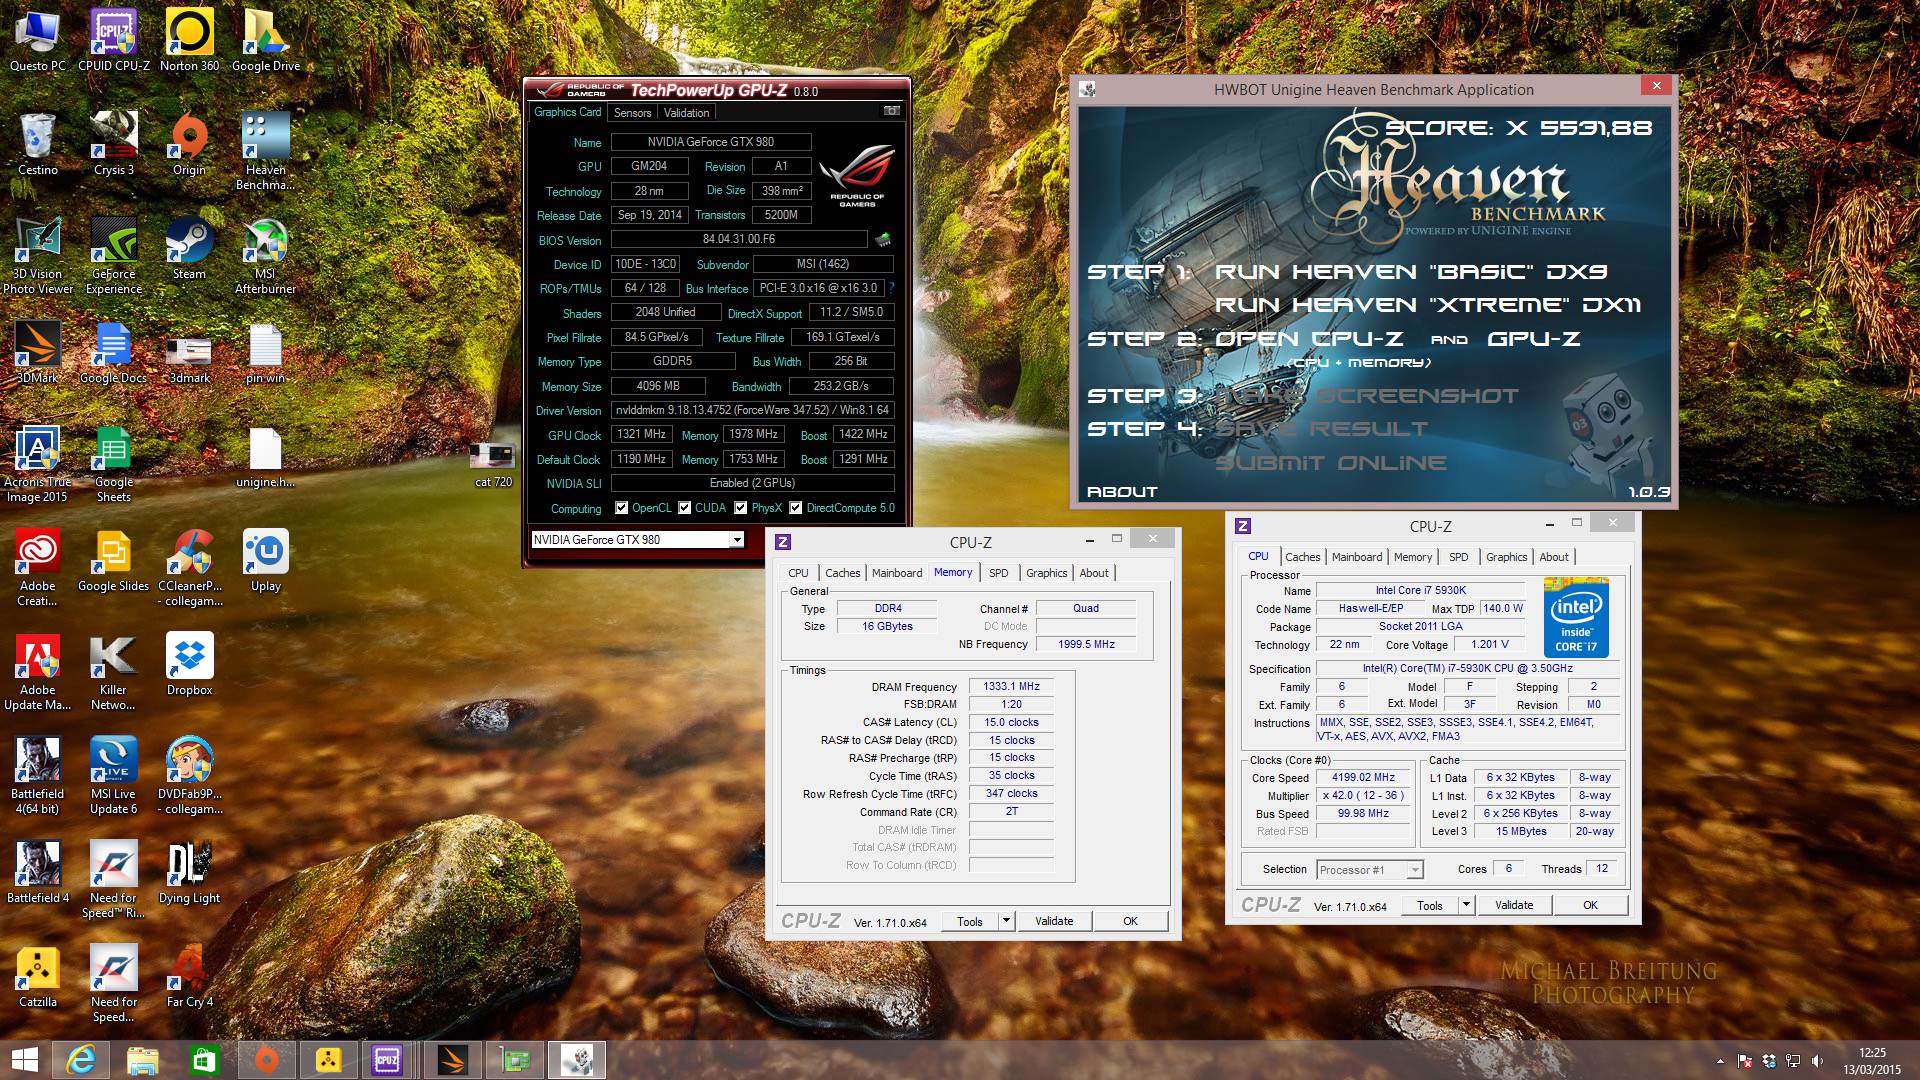Open Acronis True Image 2015 shortcut

pos(38,463)
